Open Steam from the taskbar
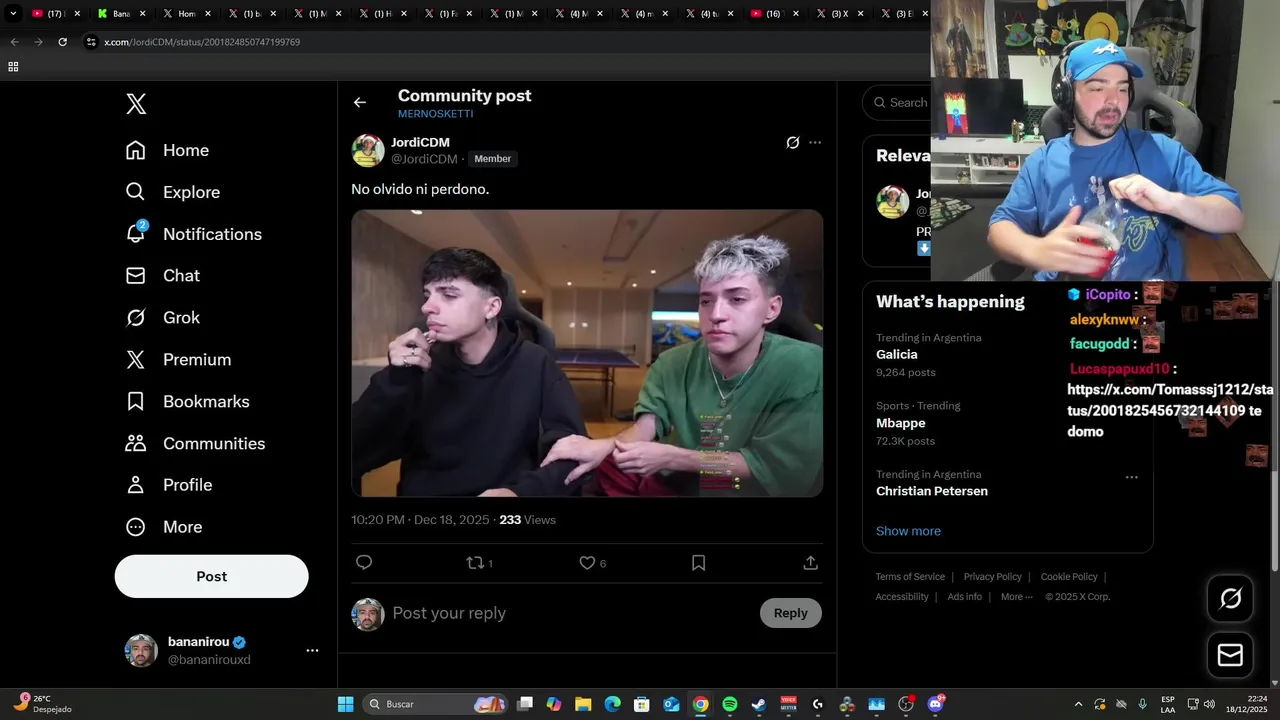The height and width of the screenshot is (720, 1280). [x=759, y=704]
